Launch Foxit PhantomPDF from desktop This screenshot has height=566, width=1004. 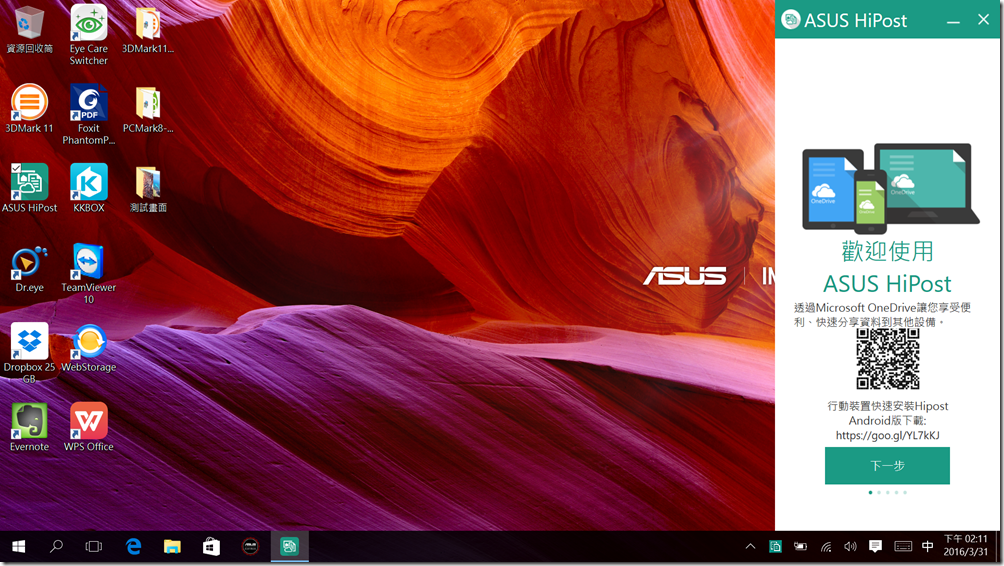[x=88, y=103]
